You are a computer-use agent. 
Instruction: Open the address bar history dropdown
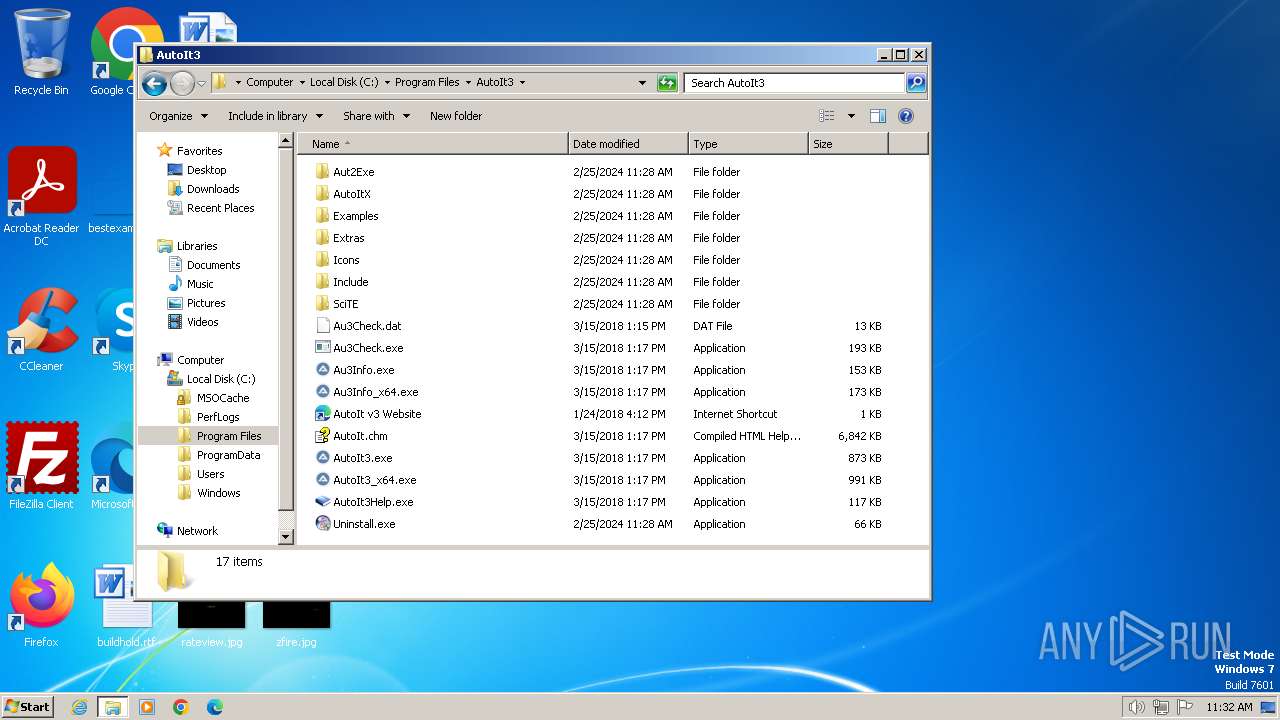642,83
